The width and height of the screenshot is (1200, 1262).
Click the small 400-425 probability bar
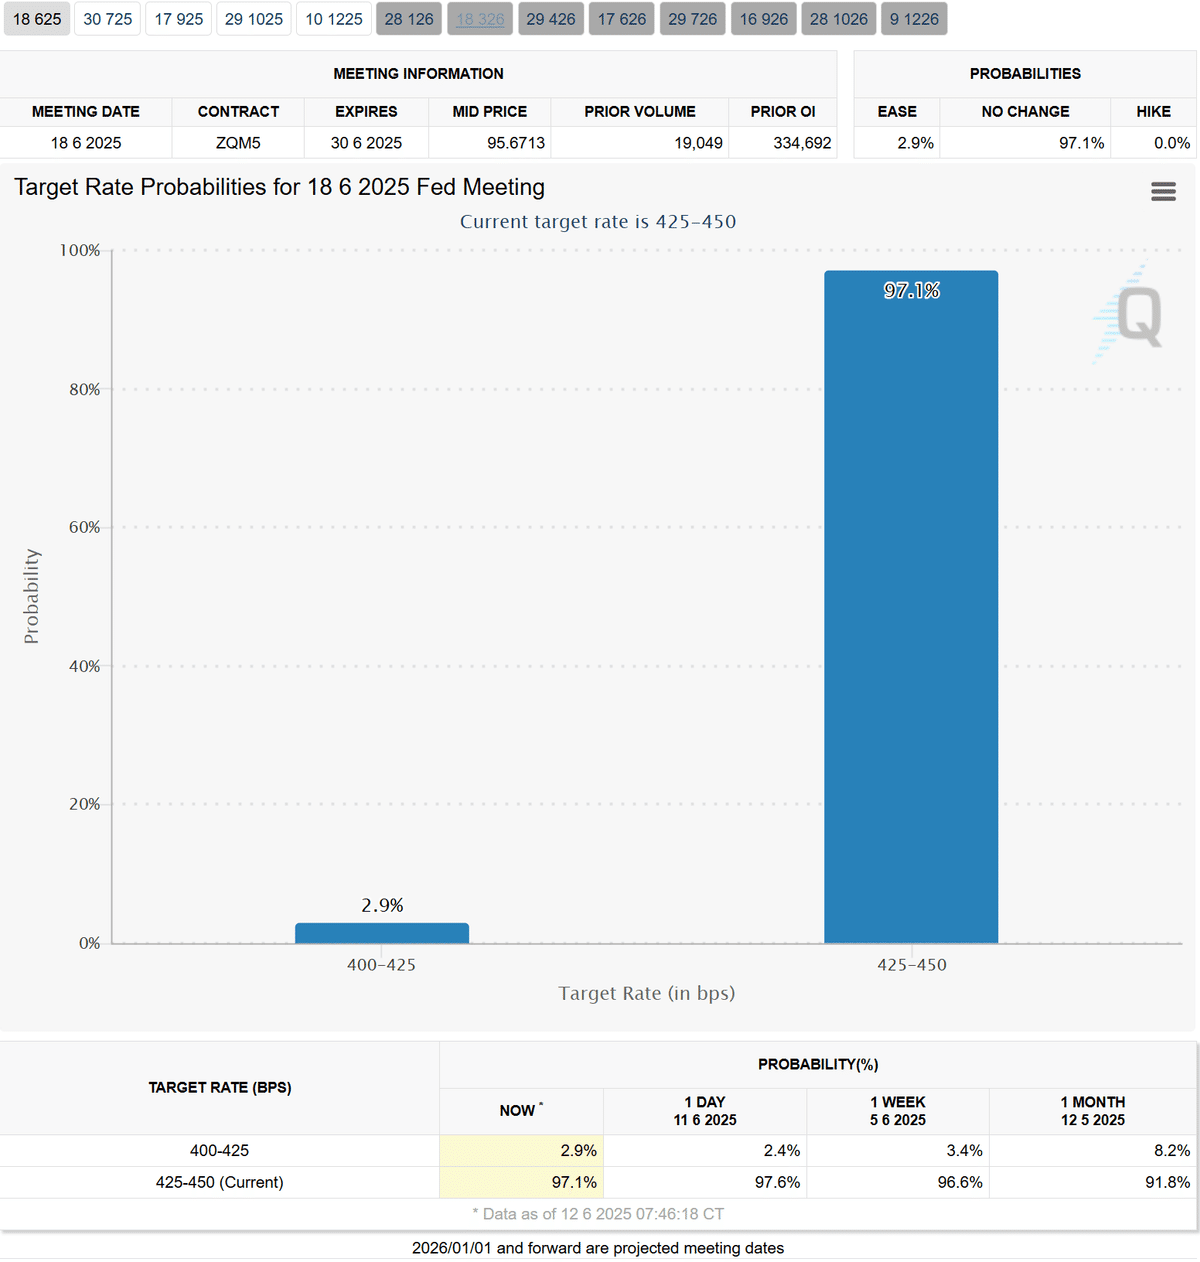(382, 933)
